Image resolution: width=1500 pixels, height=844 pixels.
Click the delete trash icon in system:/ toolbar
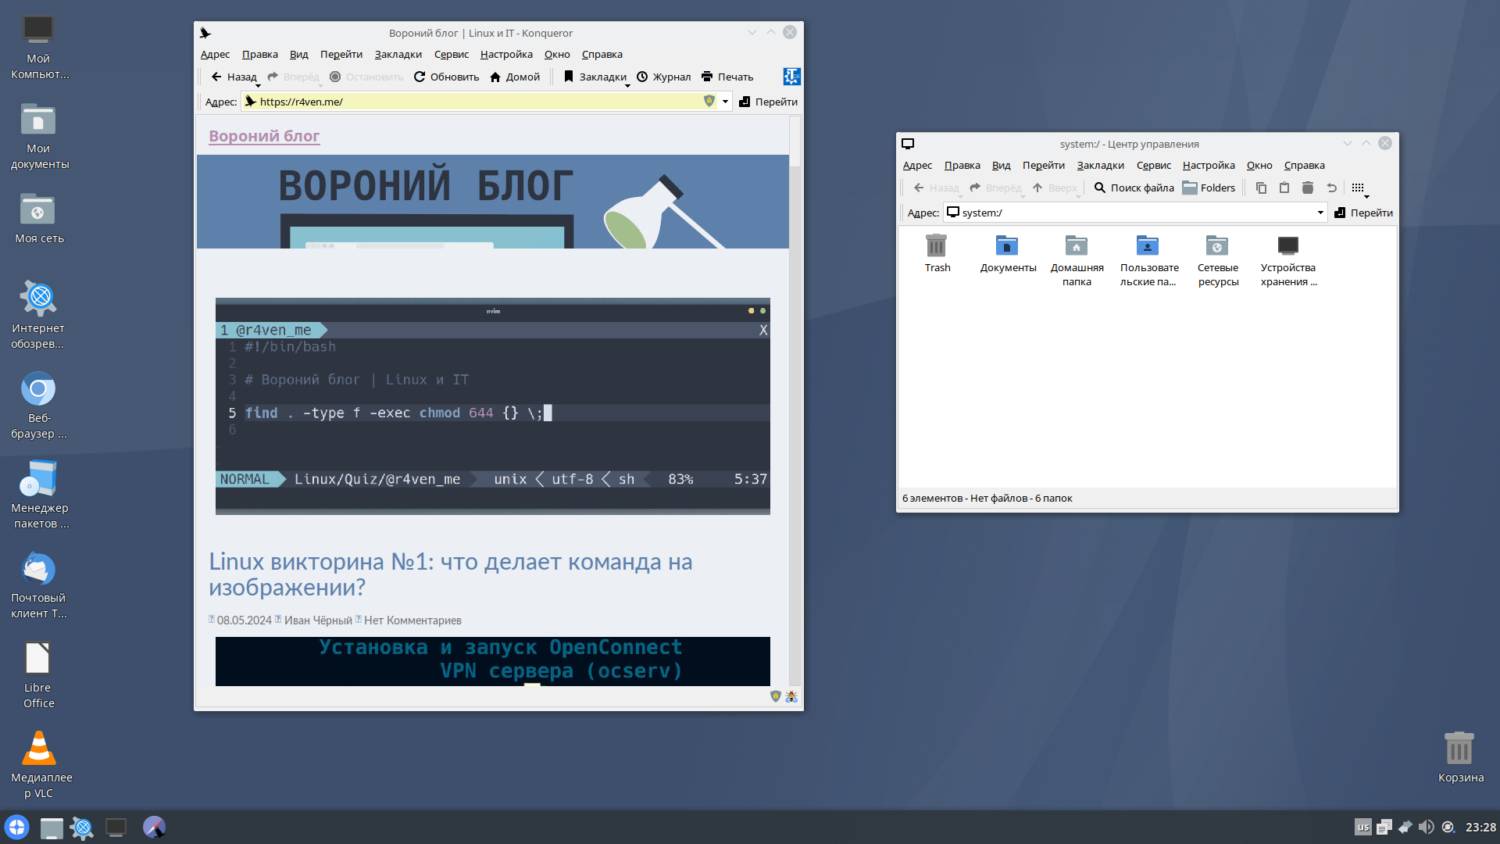[1307, 188]
